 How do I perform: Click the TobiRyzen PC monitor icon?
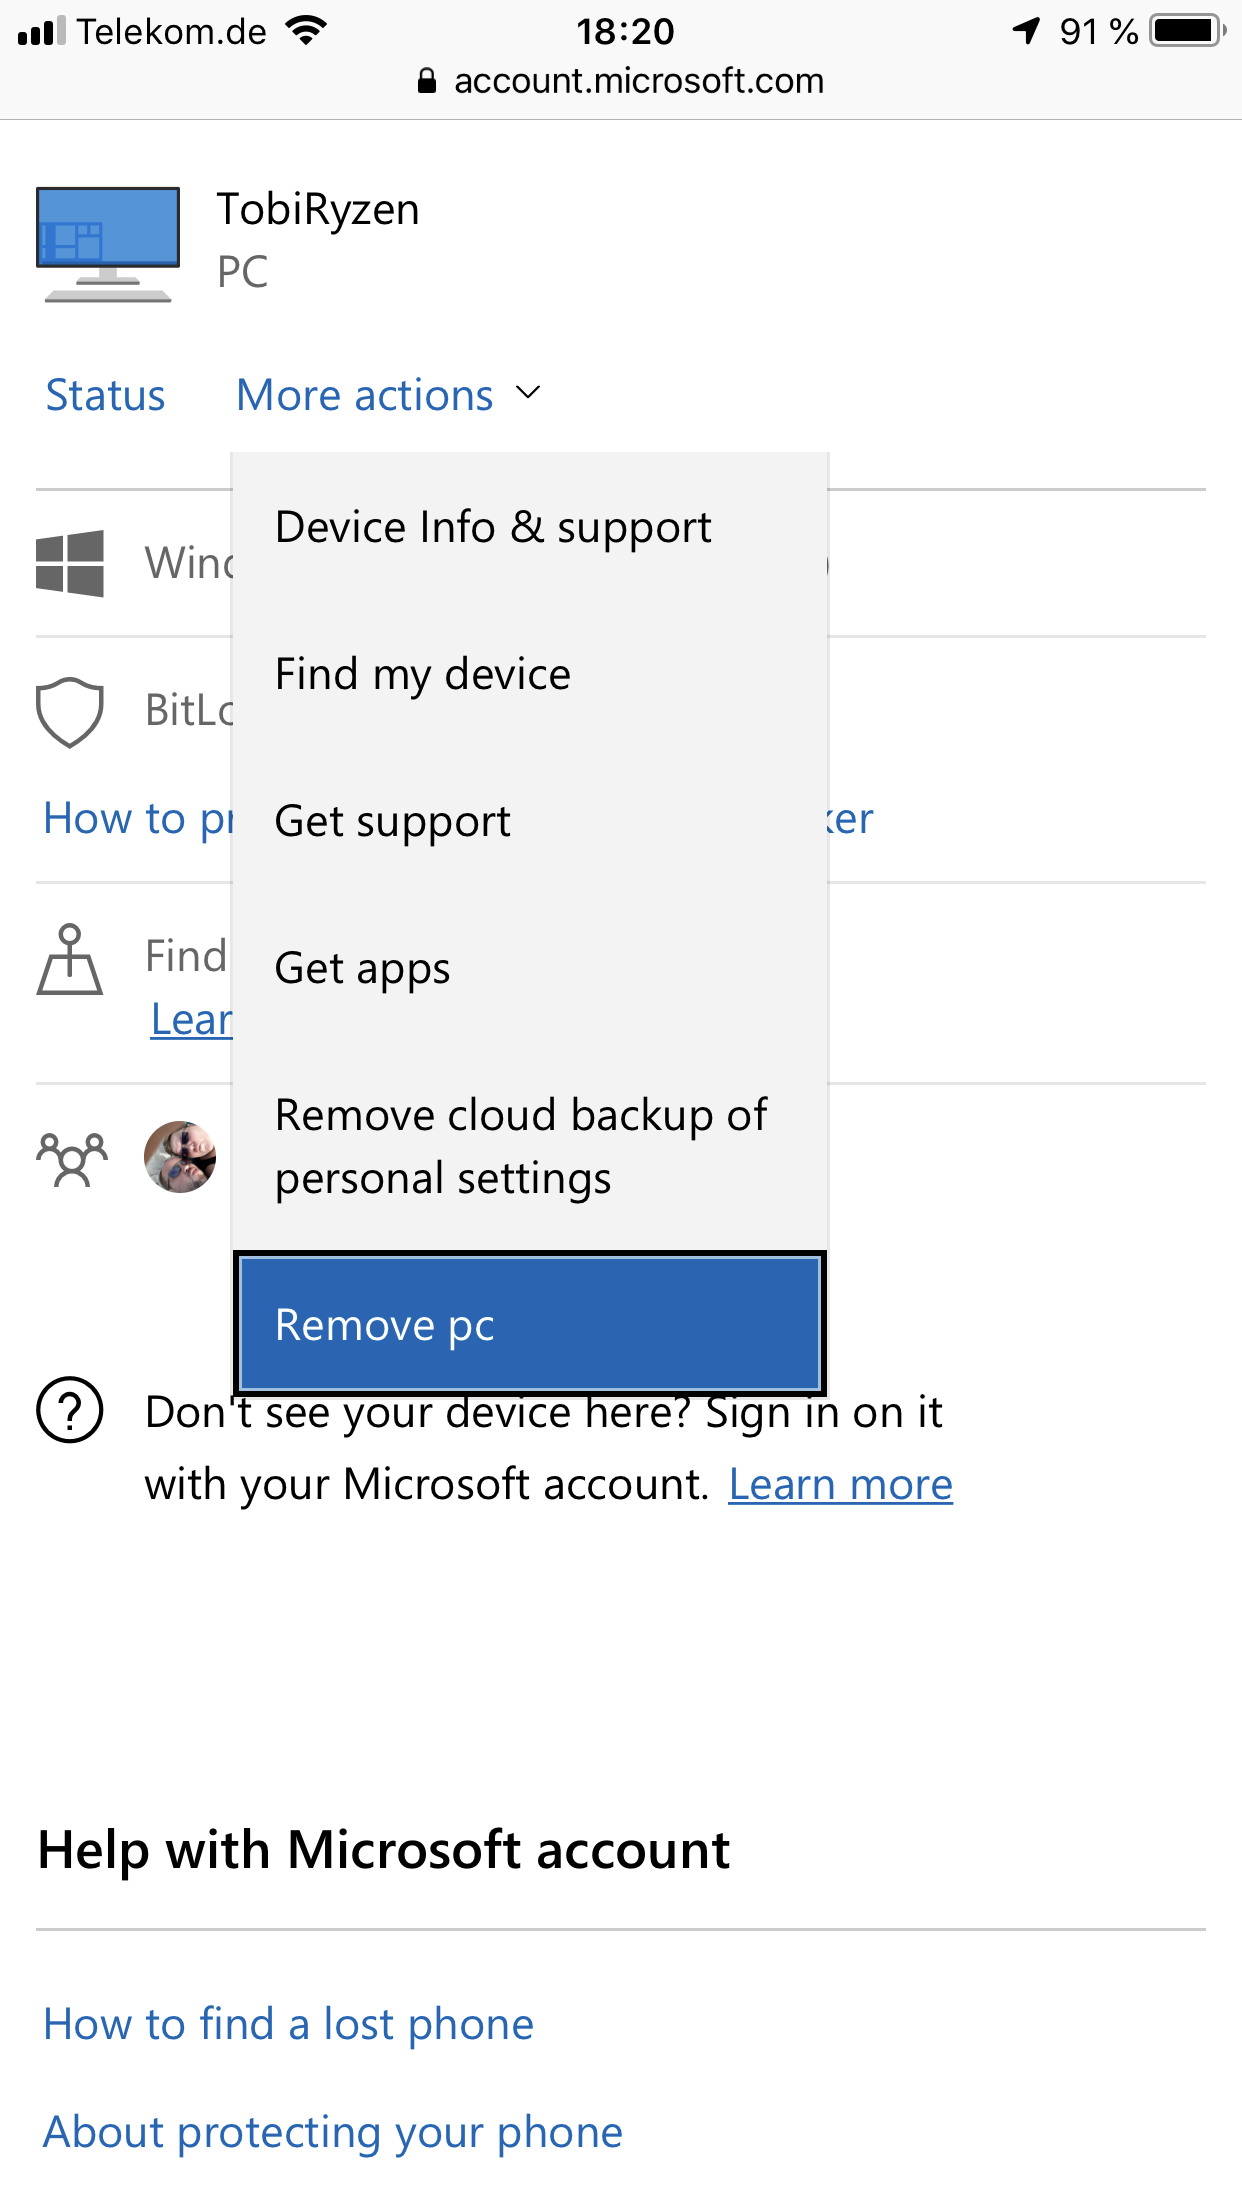click(x=108, y=243)
